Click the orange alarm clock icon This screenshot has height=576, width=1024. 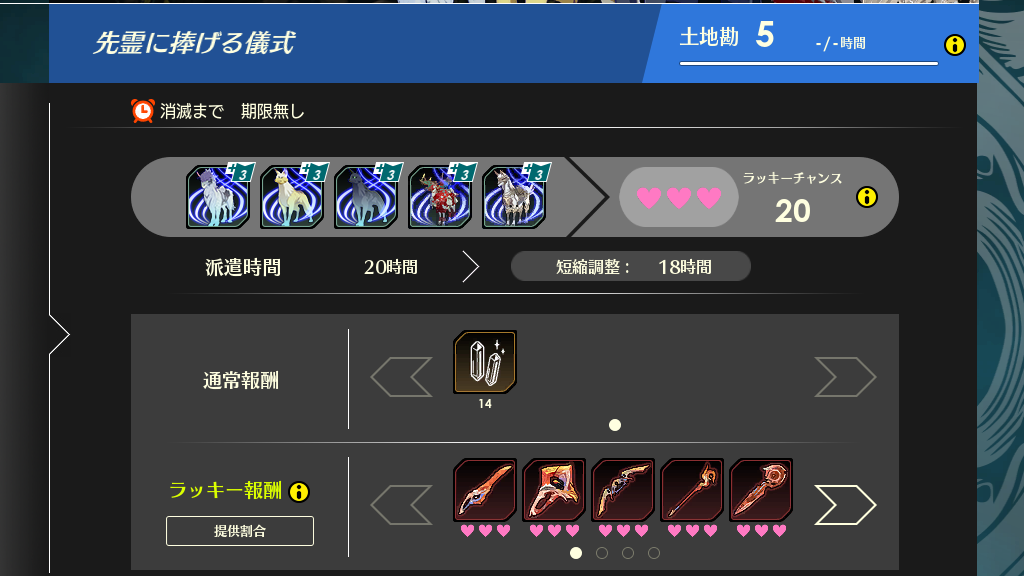click(142, 111)
